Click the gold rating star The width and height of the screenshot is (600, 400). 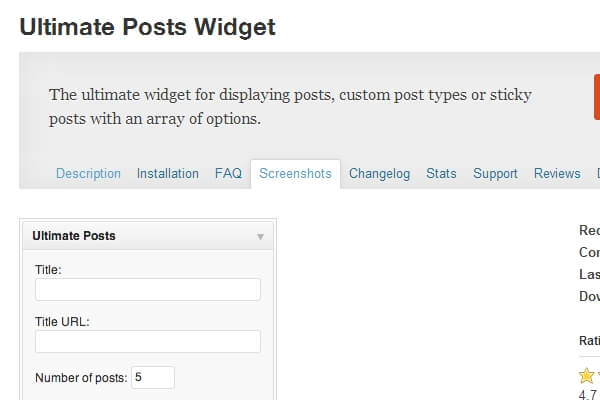click(587, 377)
